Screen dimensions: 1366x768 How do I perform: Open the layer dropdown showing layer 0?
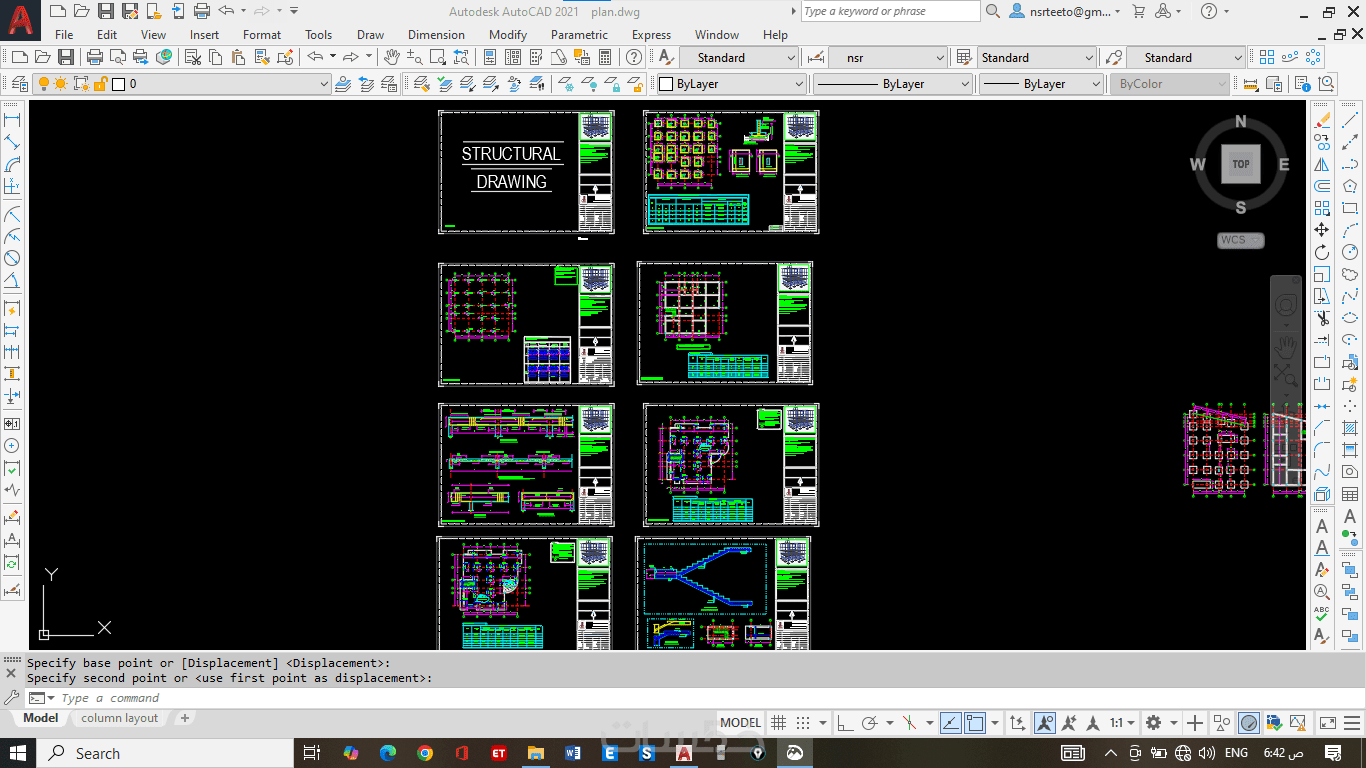coord(181,84)
